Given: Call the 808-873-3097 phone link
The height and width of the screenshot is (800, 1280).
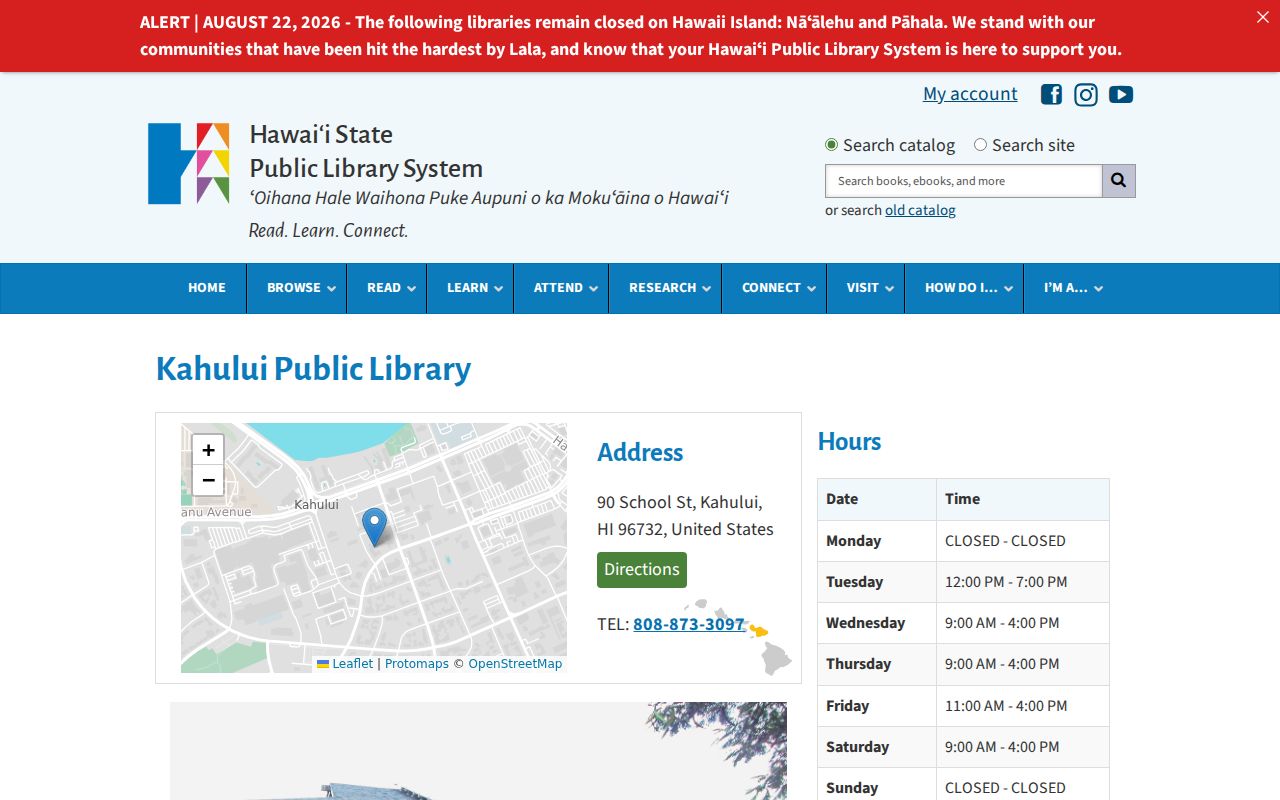Looking at the screenshot, I should tap(689, 624).
